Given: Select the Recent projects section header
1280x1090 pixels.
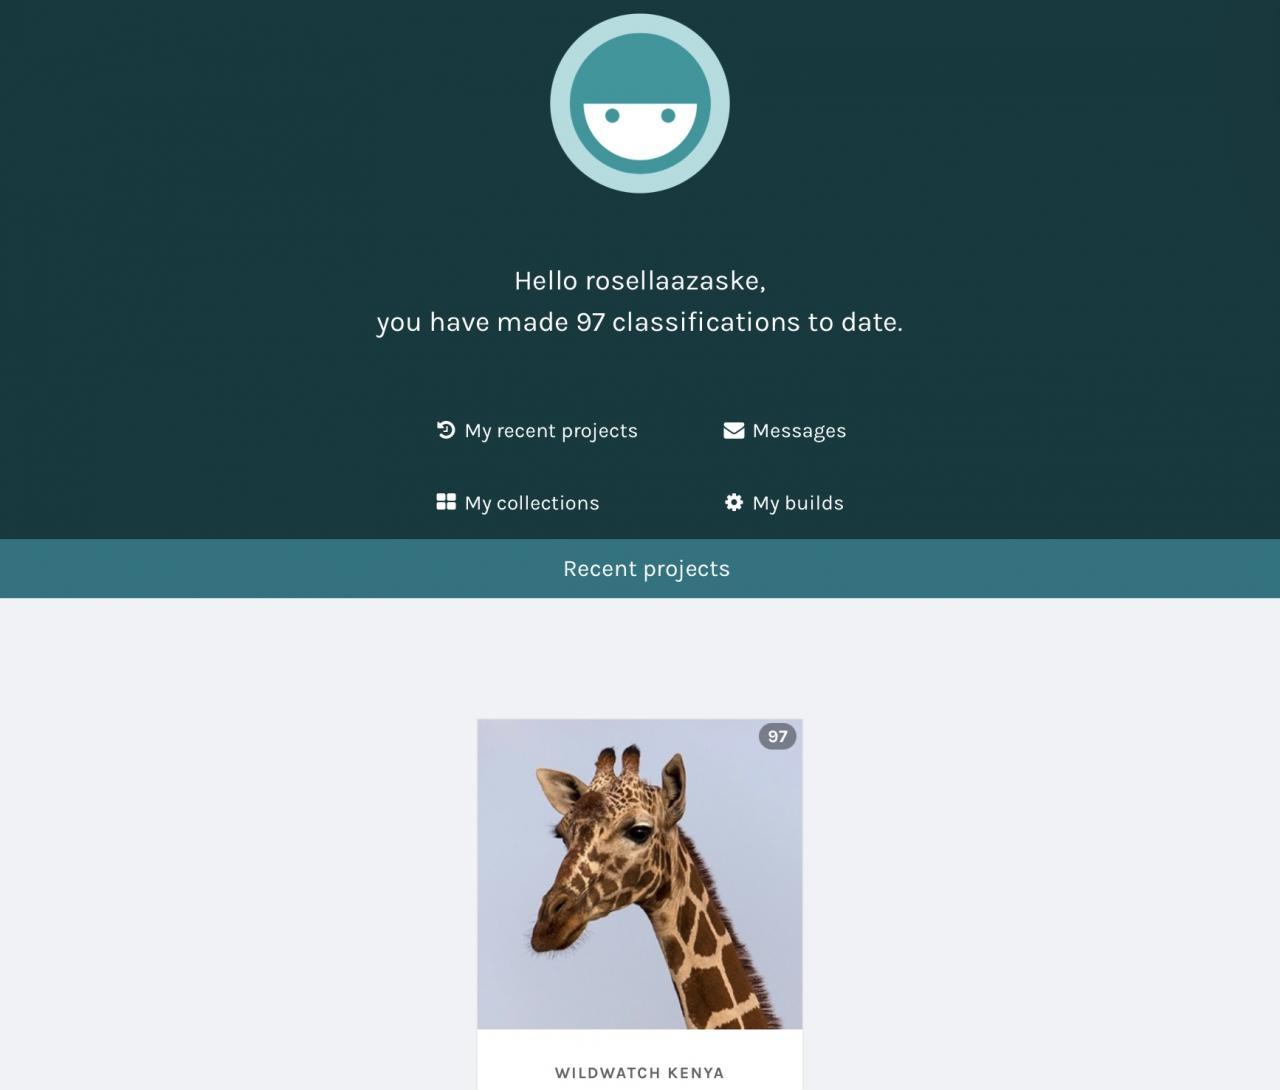Looking at the screenshot, I should 640,569.
